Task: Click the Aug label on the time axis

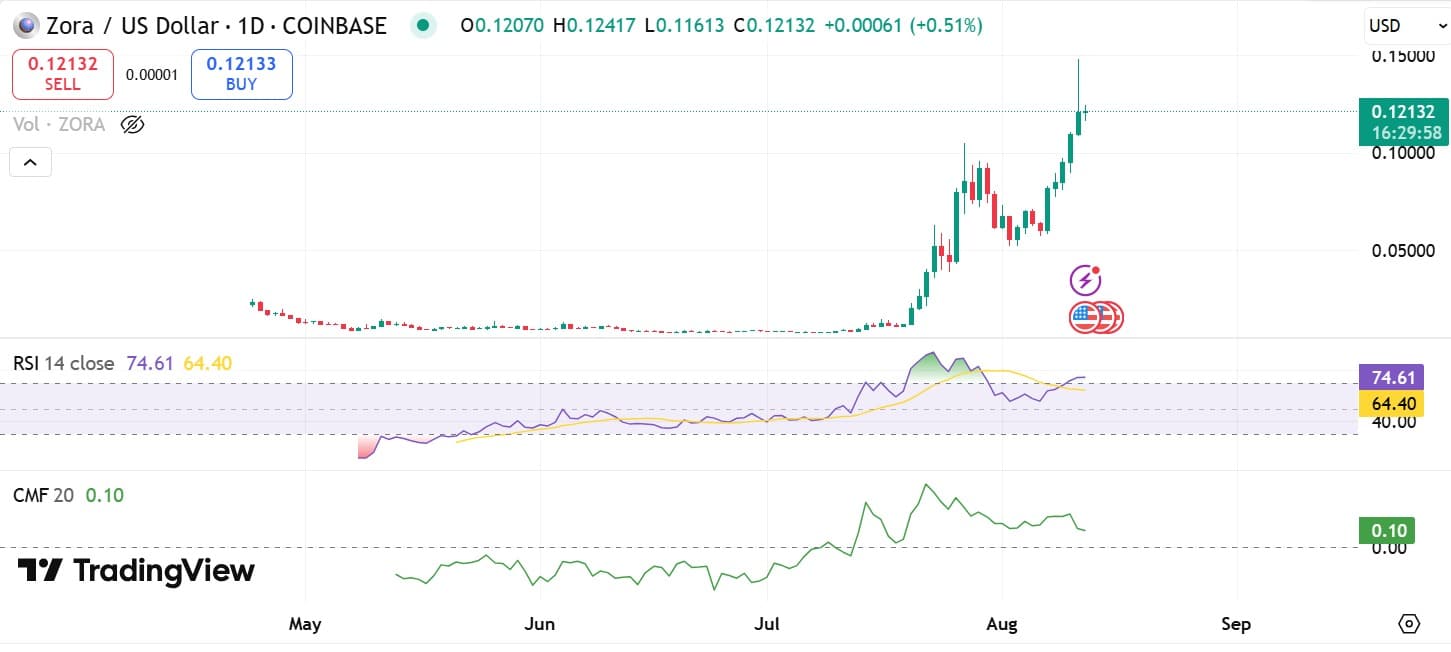Action: 1001,623
